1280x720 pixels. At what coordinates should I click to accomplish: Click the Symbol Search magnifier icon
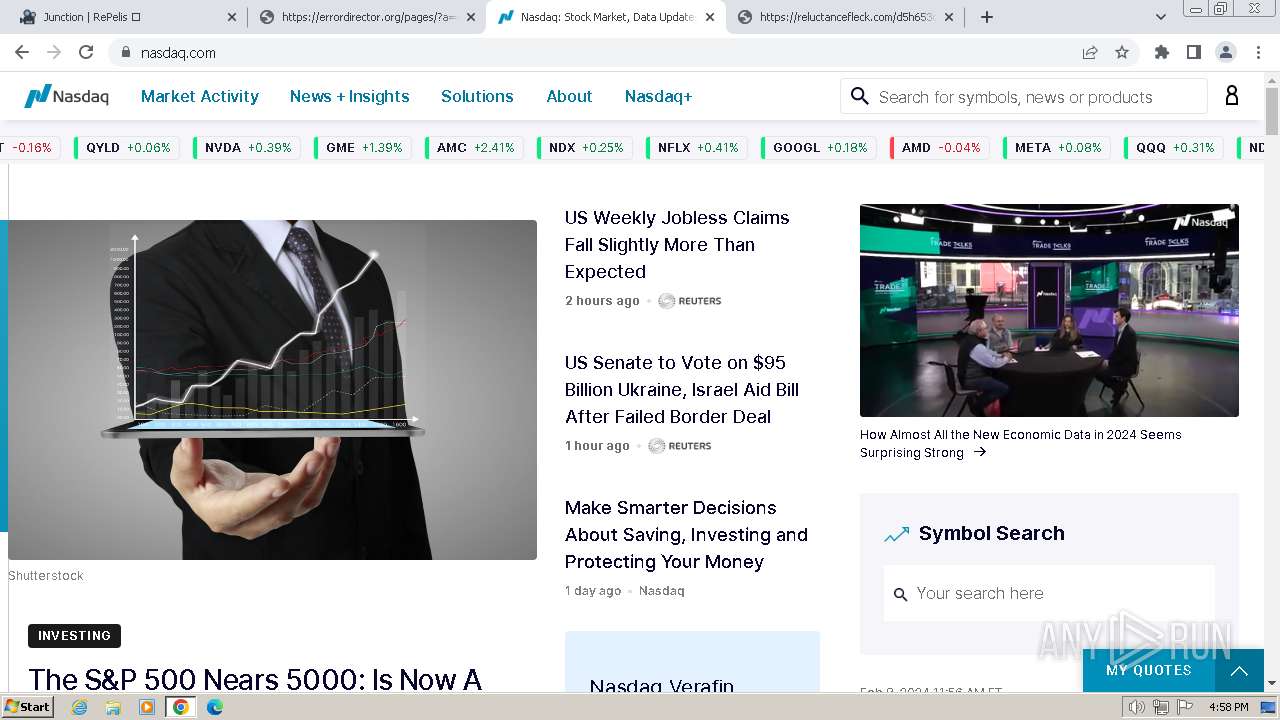[900, 594]
